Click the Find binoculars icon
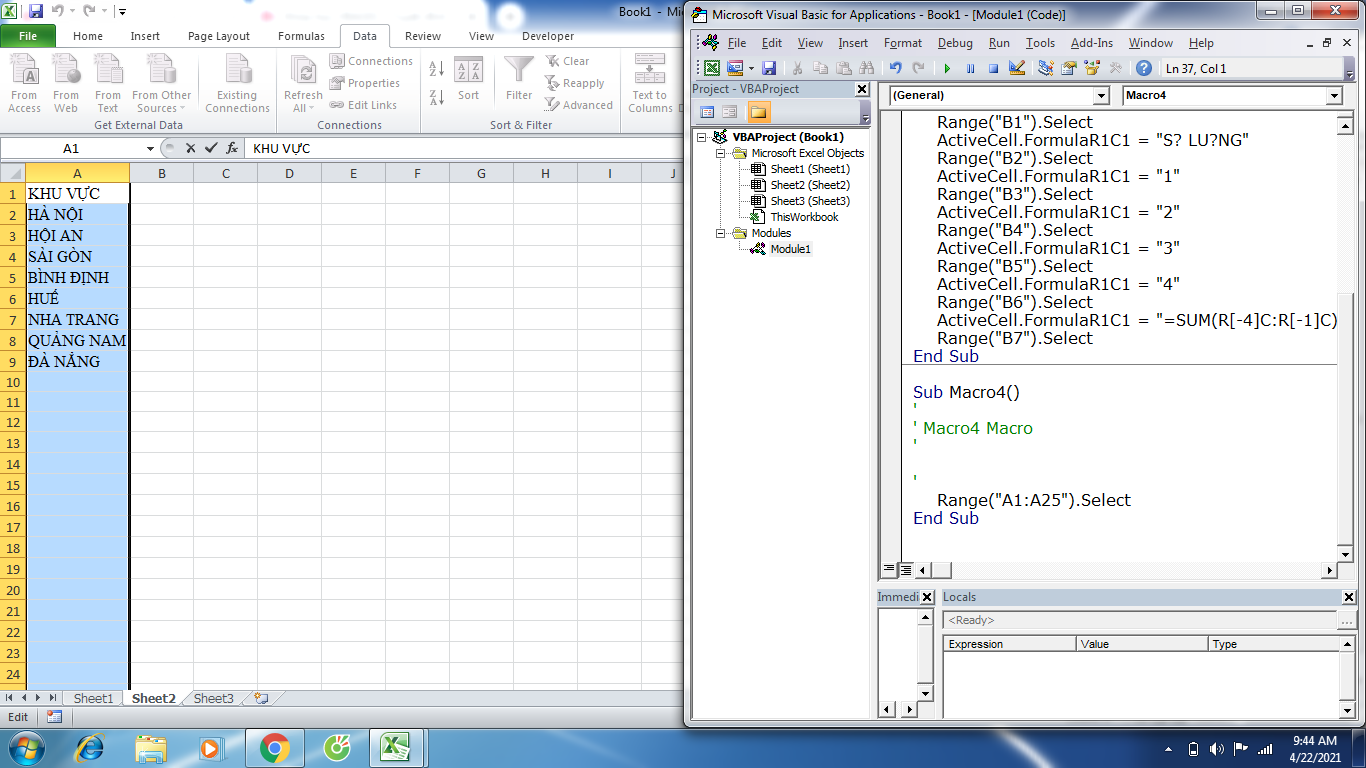1366x768 pixels. pos(866,68)
